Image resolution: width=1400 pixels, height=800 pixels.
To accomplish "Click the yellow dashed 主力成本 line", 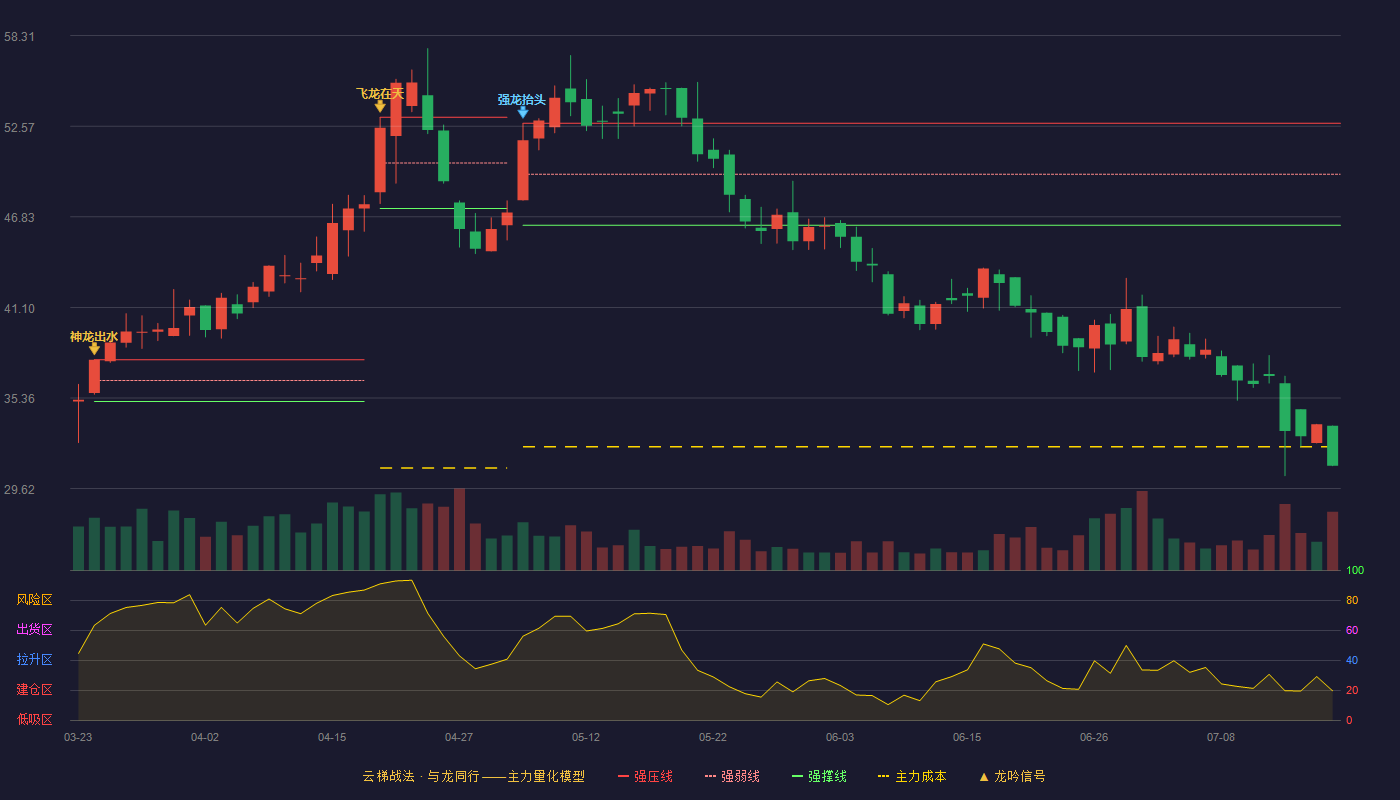I will [924, 447].
